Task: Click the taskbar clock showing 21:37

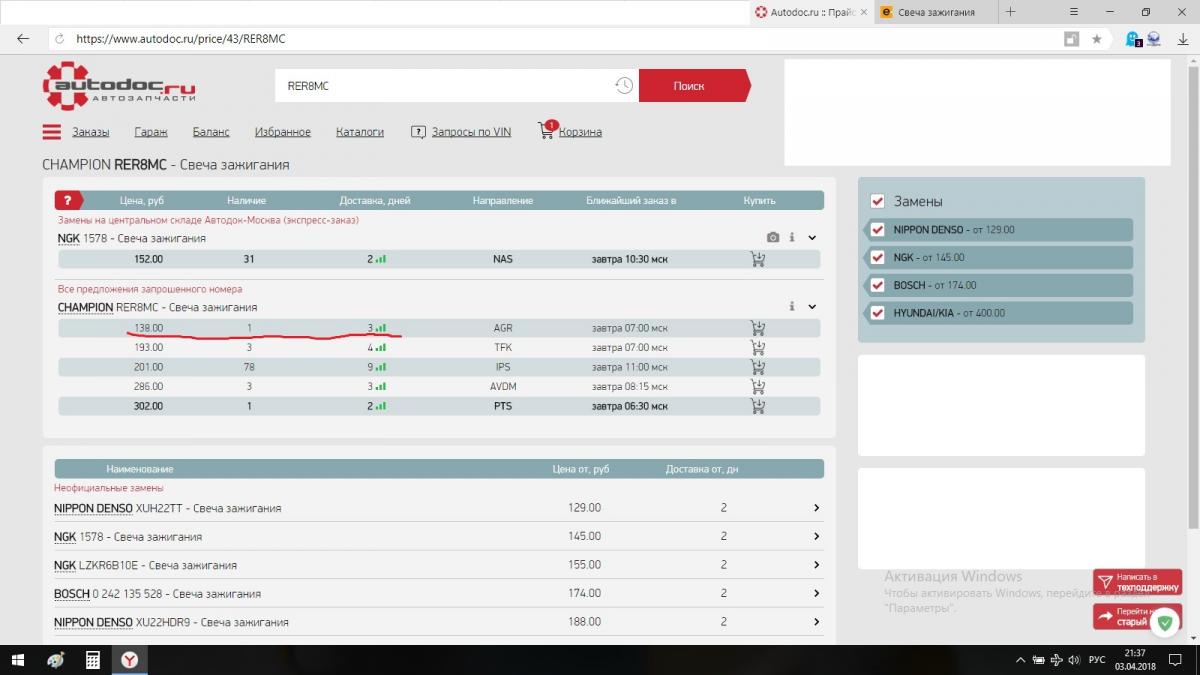Action: tap(1135, 660)
